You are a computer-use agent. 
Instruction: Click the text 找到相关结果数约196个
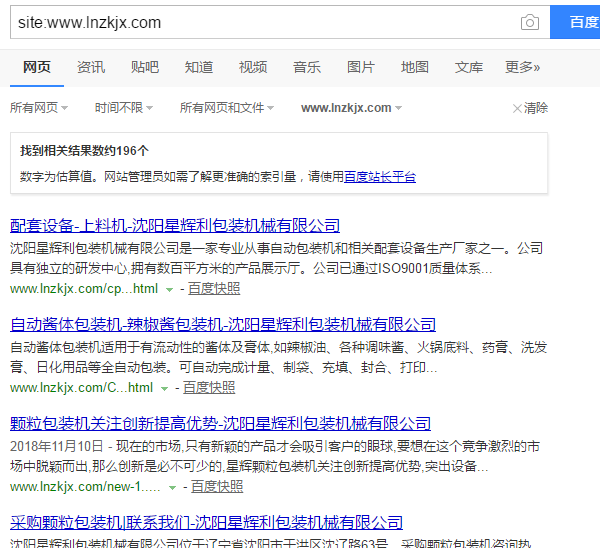[x=84, y=150]
